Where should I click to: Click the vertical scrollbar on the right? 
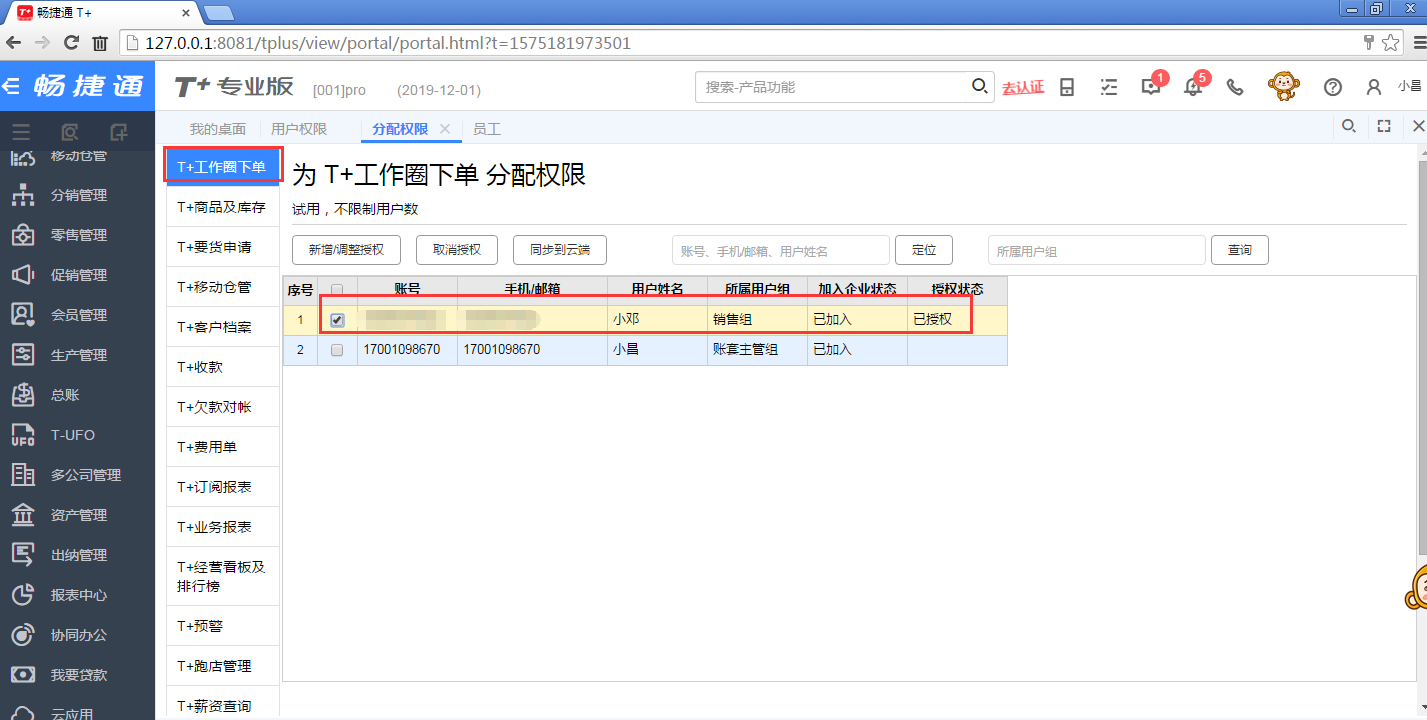pos(1420,350)
